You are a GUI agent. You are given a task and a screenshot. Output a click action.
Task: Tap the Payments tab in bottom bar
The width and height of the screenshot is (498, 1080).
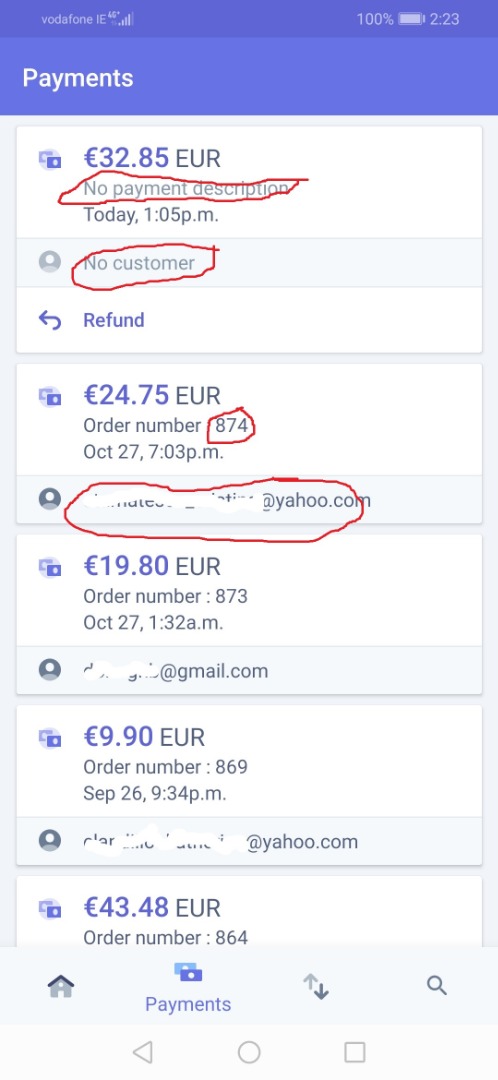click(187, 988)
